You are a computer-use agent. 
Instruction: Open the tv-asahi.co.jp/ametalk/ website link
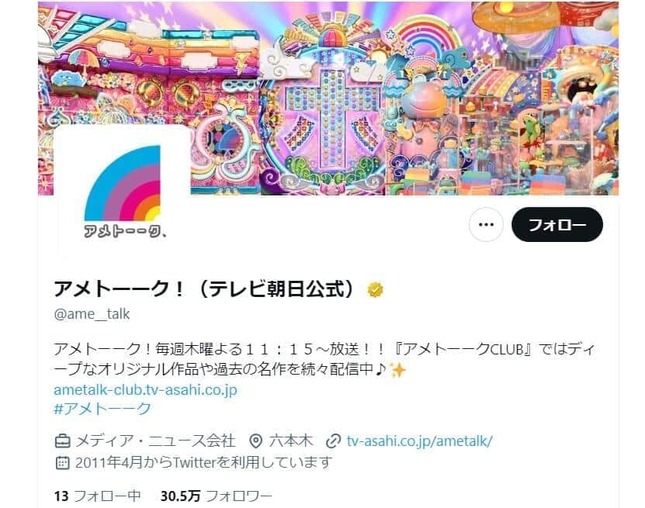[420, 441]
